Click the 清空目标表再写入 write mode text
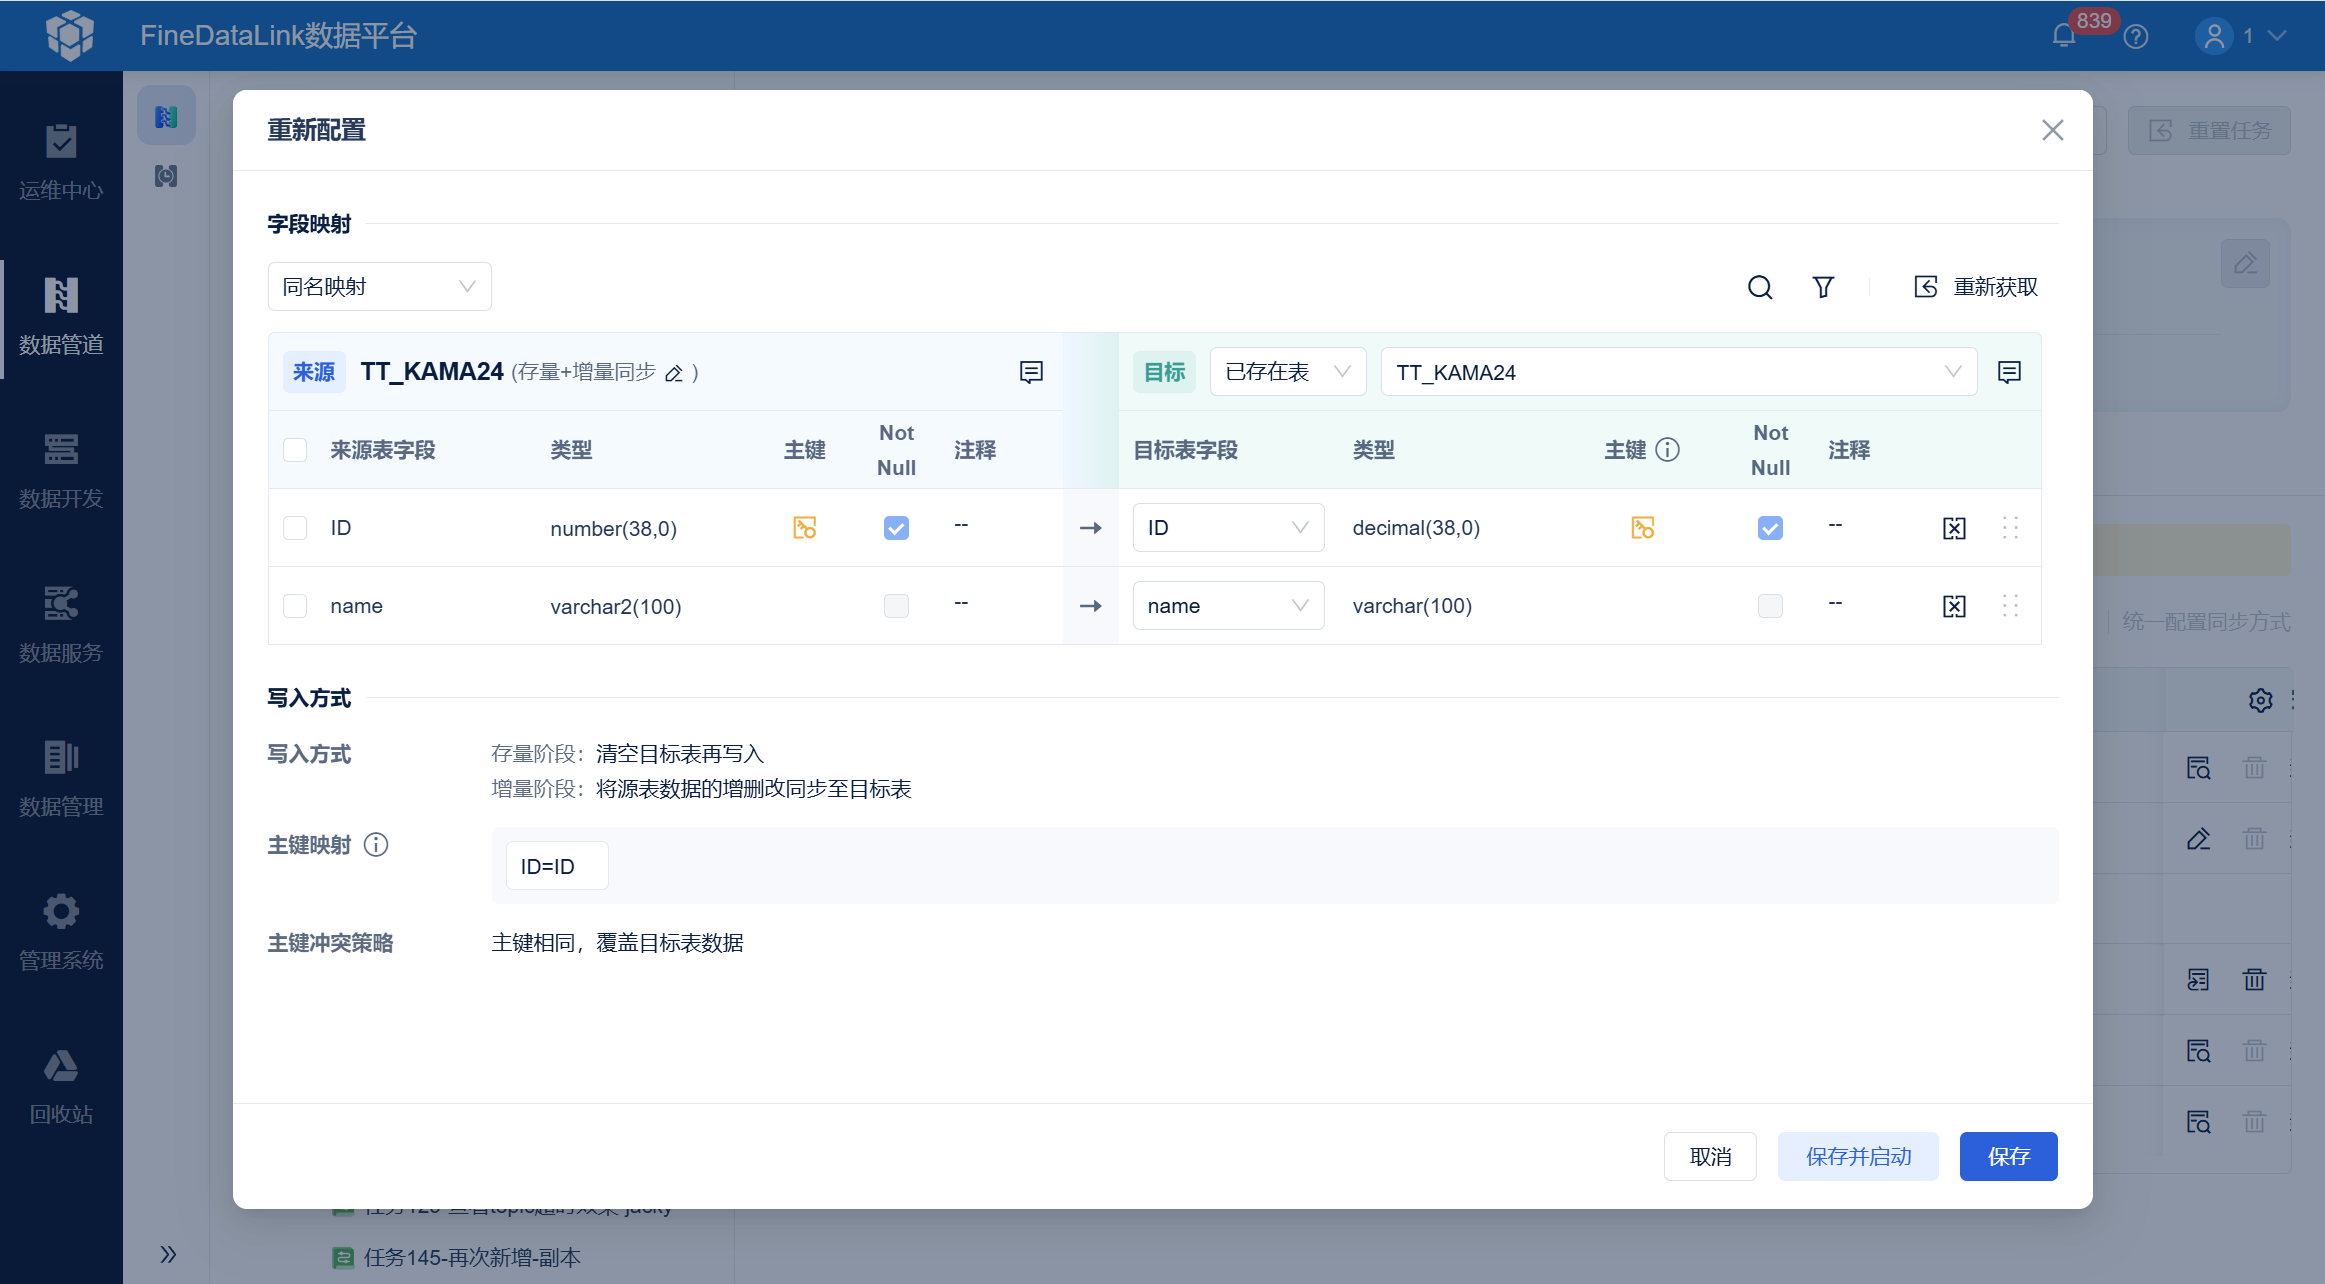2325x1284 pixels. [680, 754]
